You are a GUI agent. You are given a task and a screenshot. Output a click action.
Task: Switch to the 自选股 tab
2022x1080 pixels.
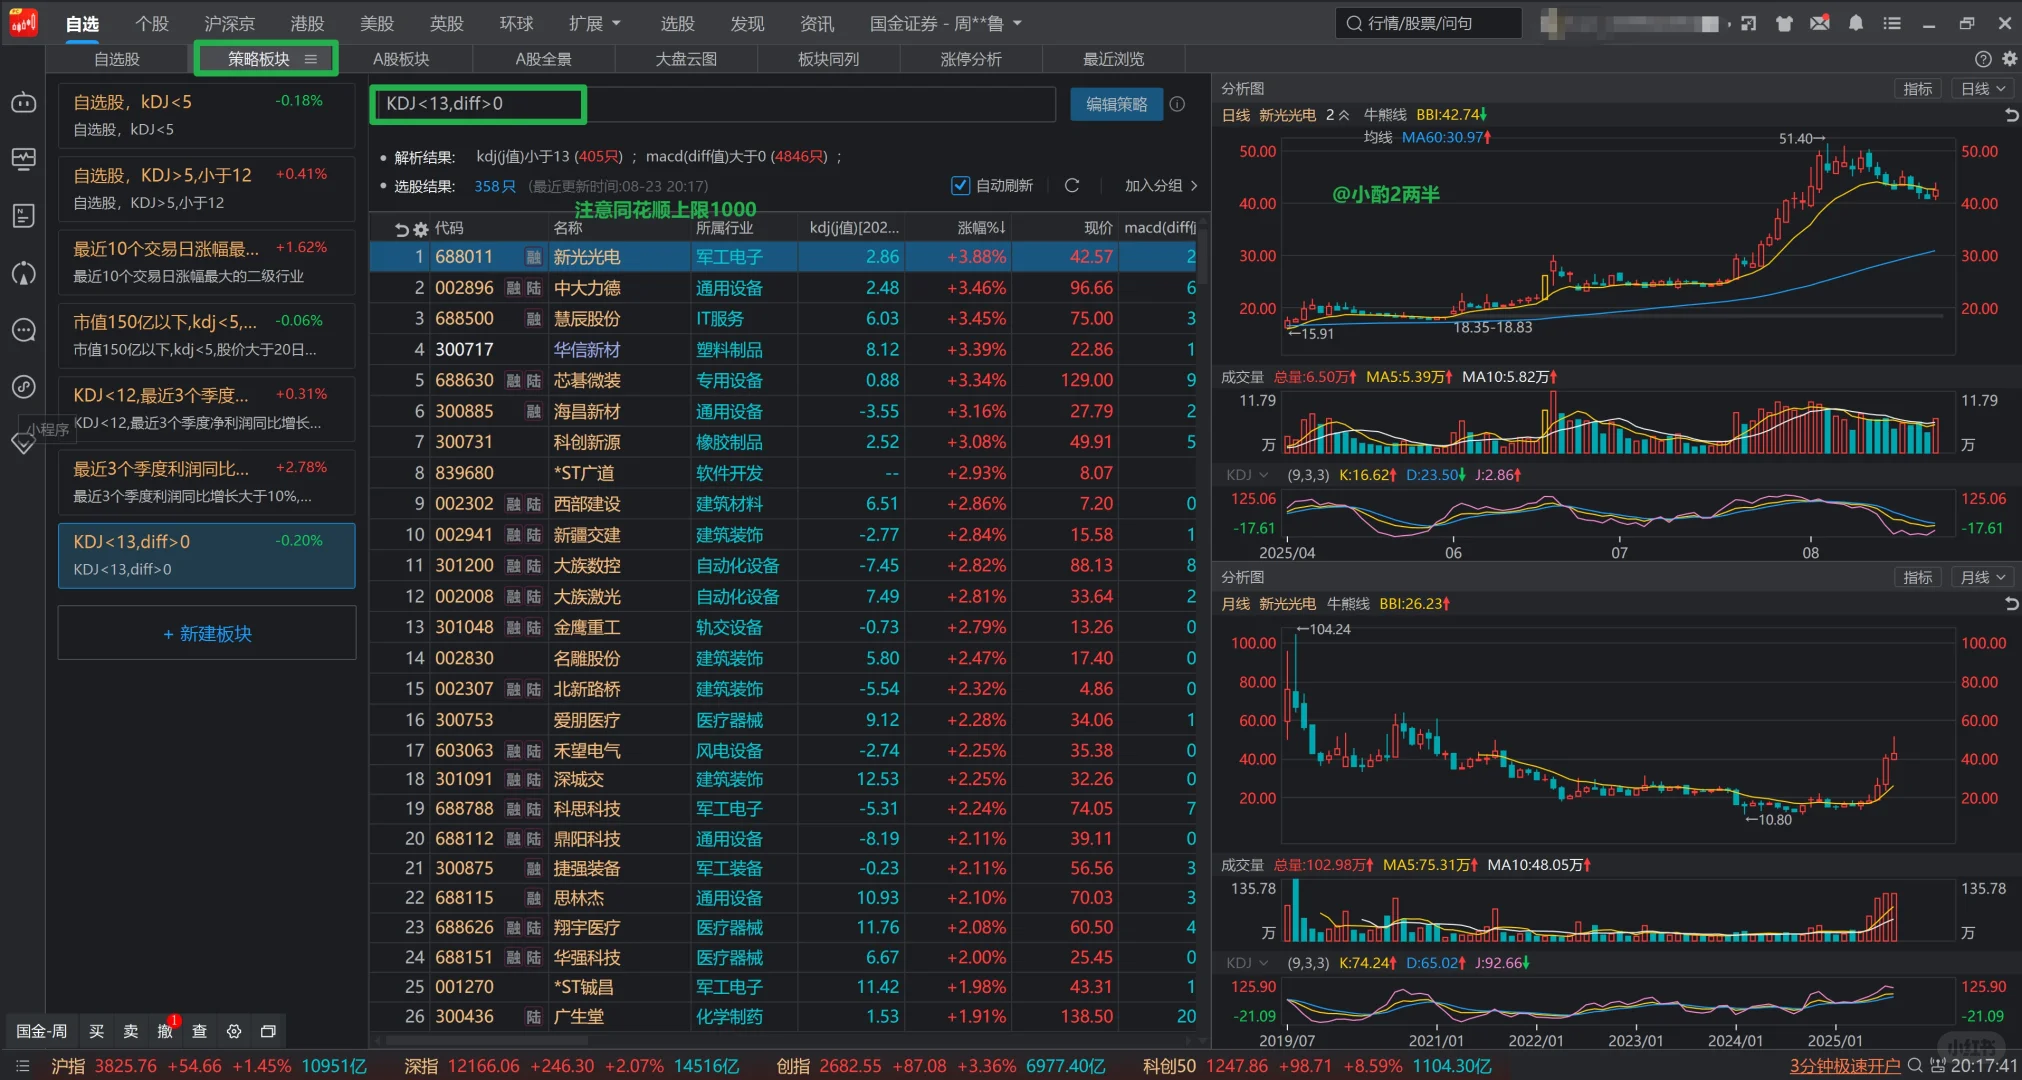pyautogui.click(x=117, y=59)
